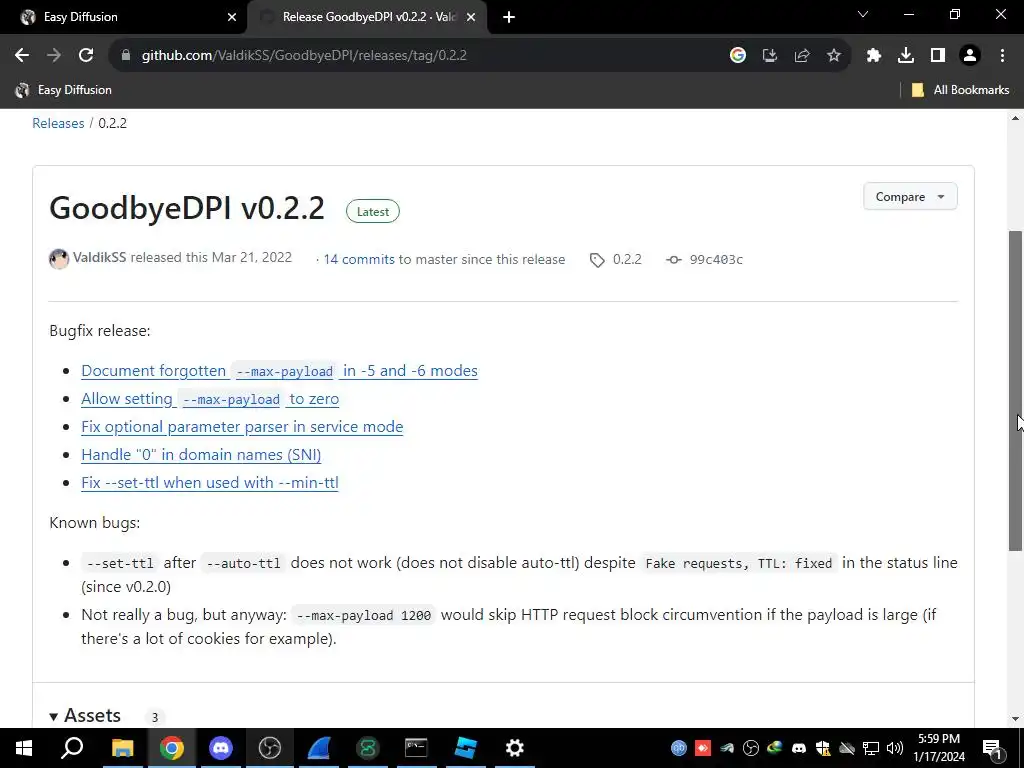Share this page via the share icon
This screenshot has height=768, width=1024.
coord(802,56)
